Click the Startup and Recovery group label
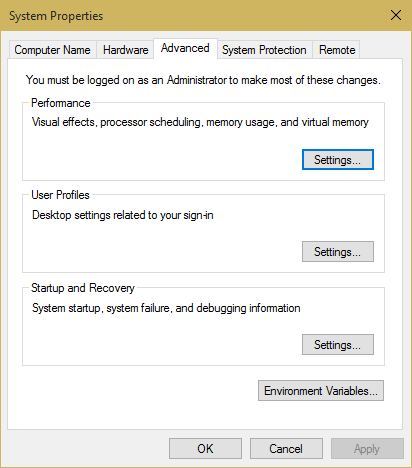412x468 pixels. [83, 288]
